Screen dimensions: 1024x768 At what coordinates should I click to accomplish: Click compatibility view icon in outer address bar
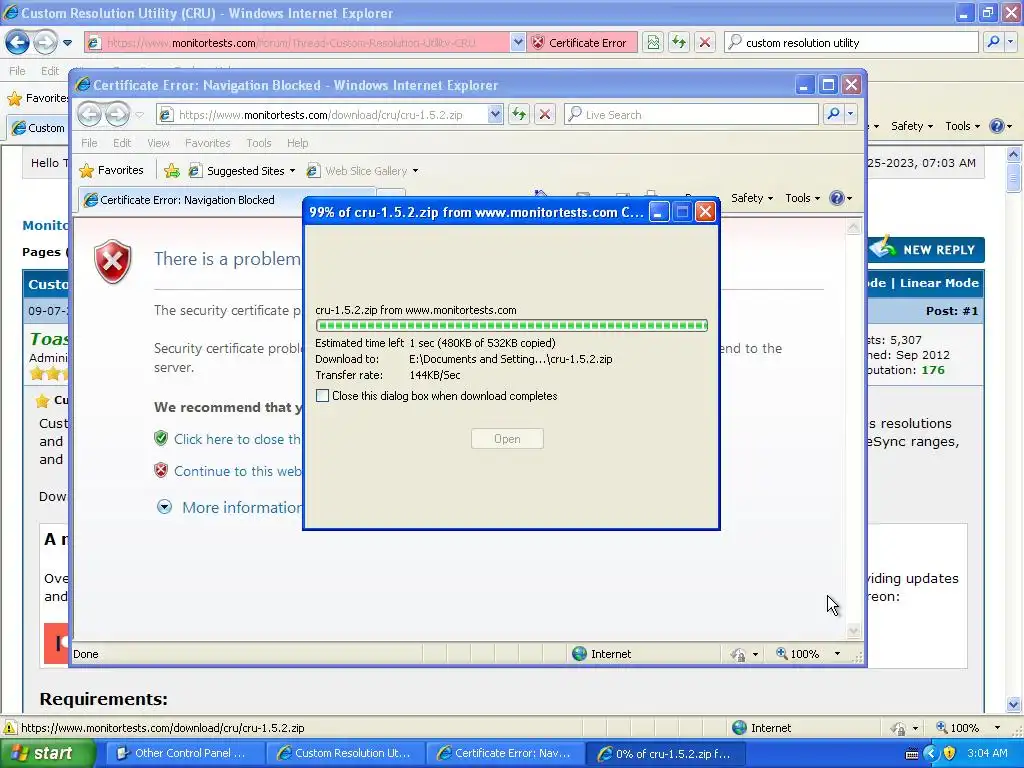(x=653, y=42)
